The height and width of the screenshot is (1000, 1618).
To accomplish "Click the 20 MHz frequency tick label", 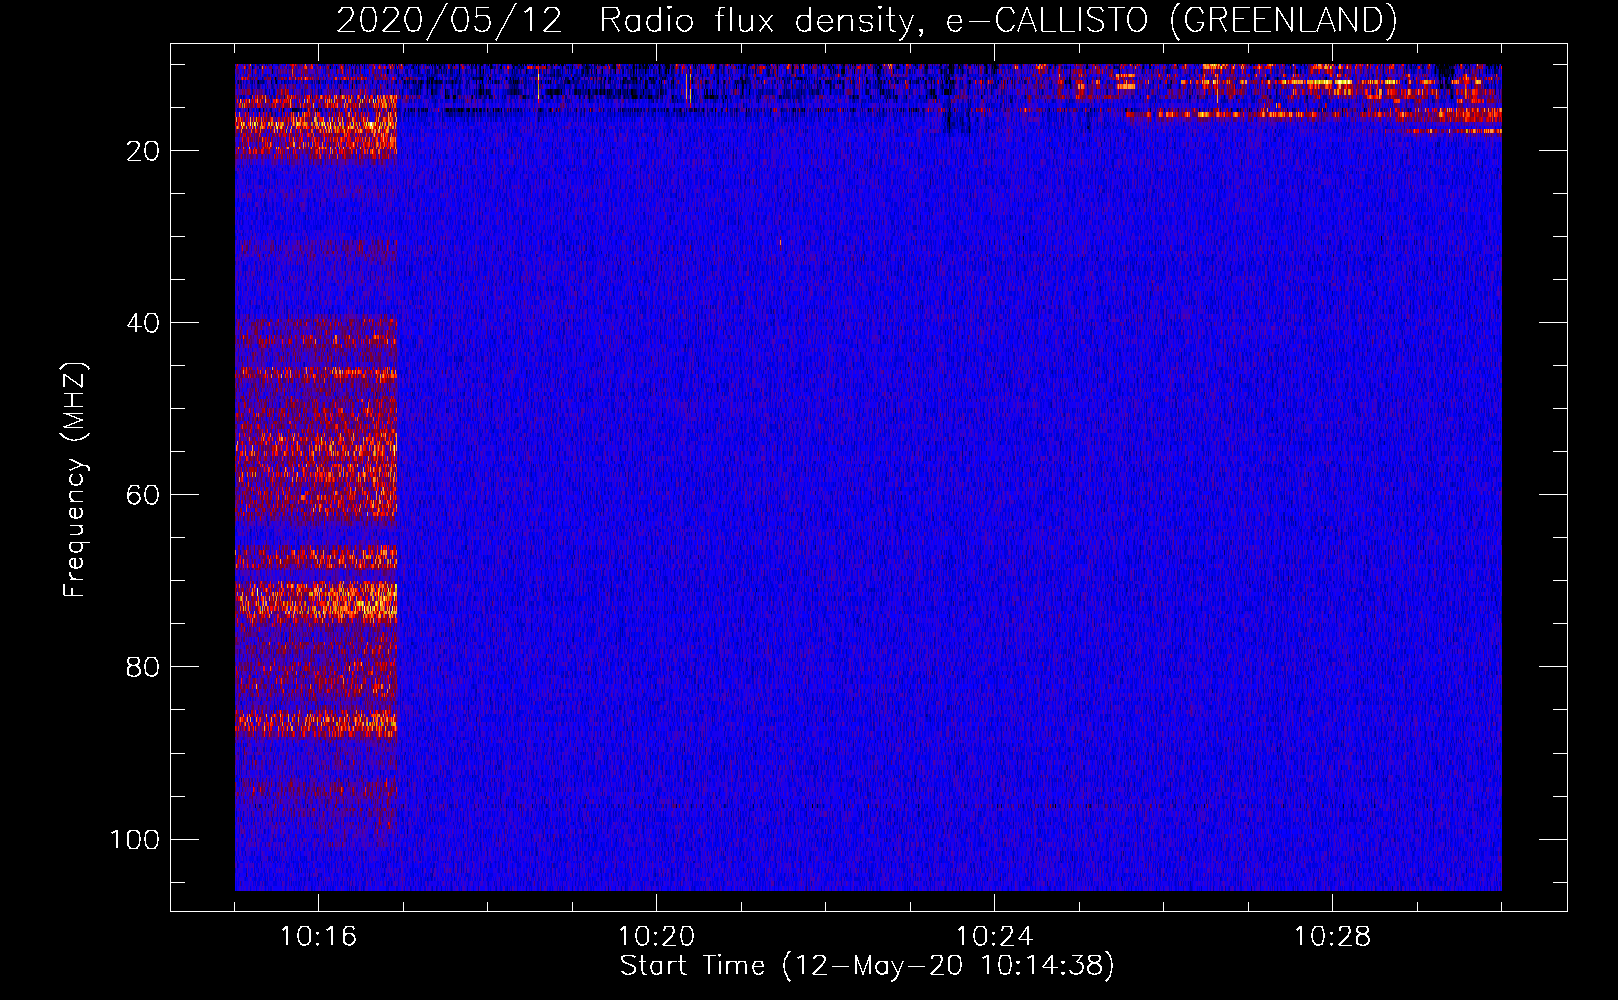I will click(x=143, y=151).
